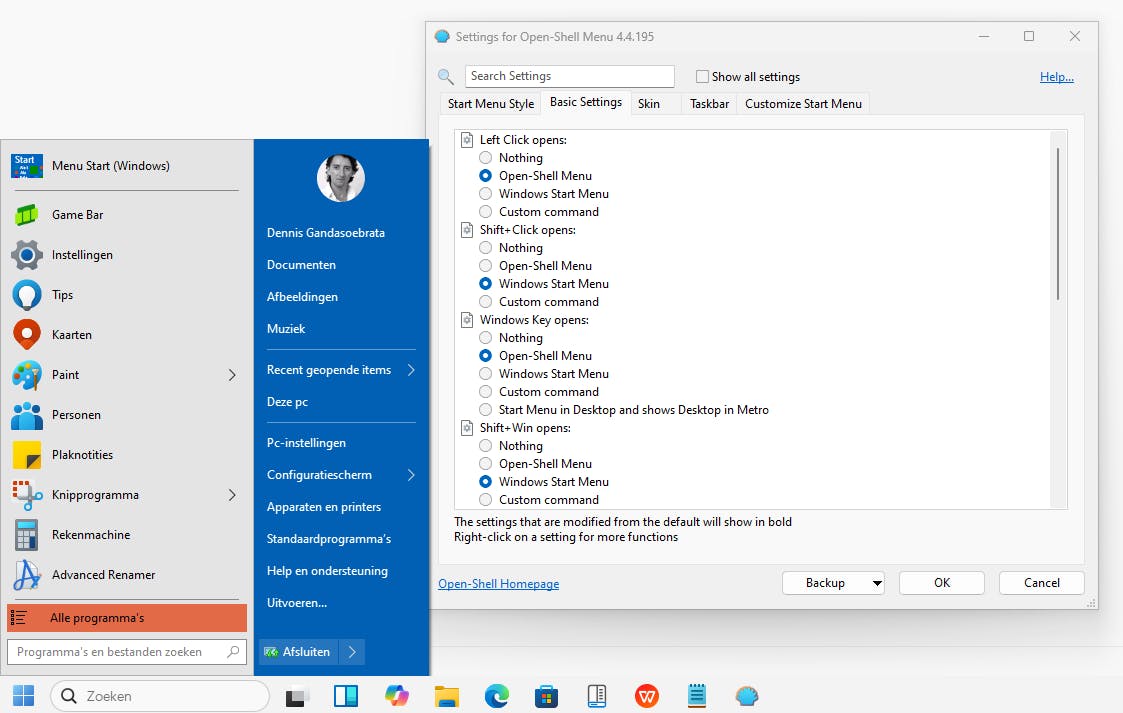The height and width of the screenshot is (713, 1123).
Task: Open Task View on the taskbar
Action: (297, 696)
